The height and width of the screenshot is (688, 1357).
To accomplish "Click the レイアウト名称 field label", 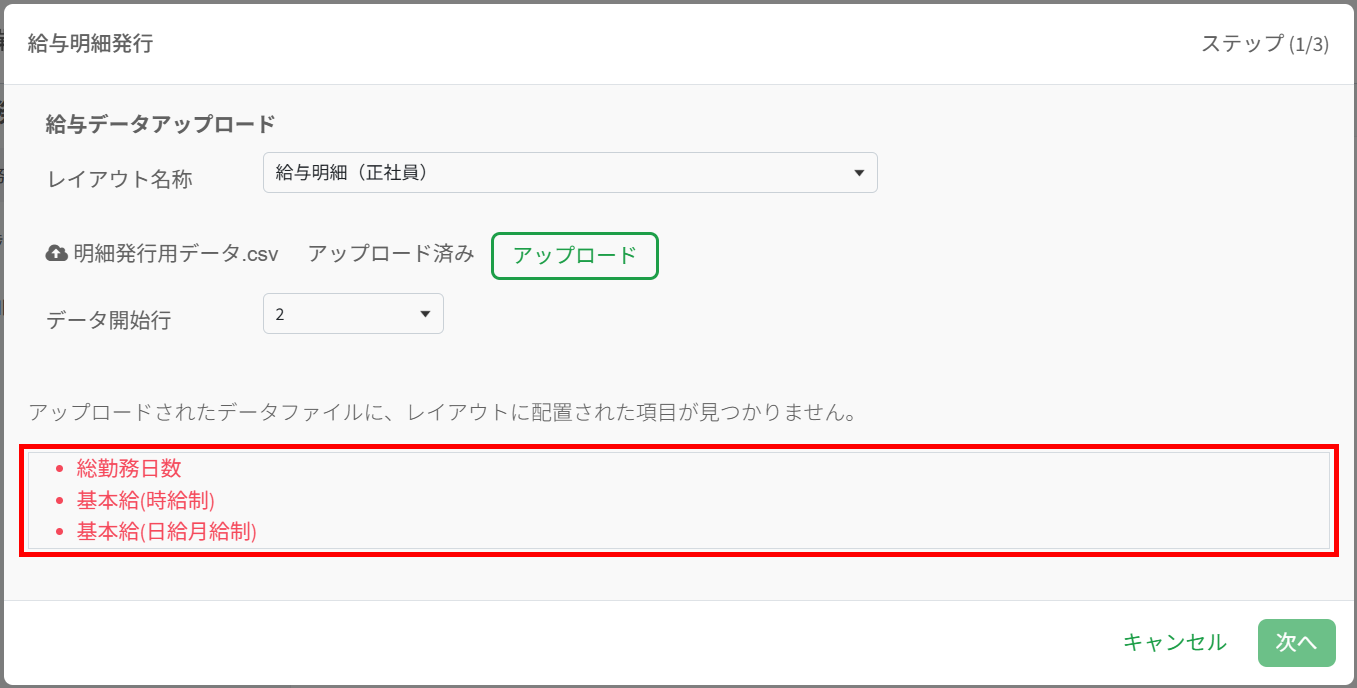I will click(x=119, y=179).
